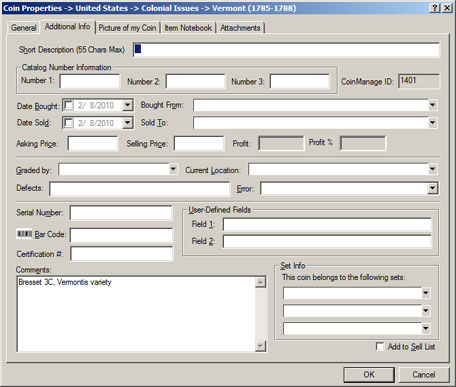
Task: Click the title bar help question mark
Action: [435, 8]
